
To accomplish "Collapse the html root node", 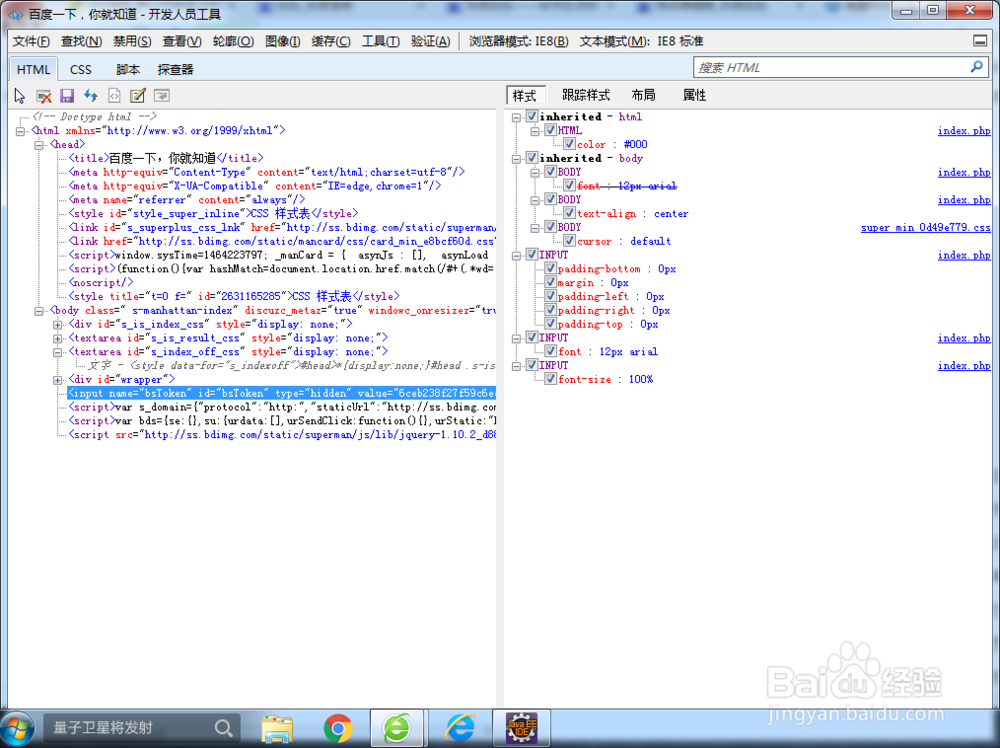I will [x=20, y=131].
